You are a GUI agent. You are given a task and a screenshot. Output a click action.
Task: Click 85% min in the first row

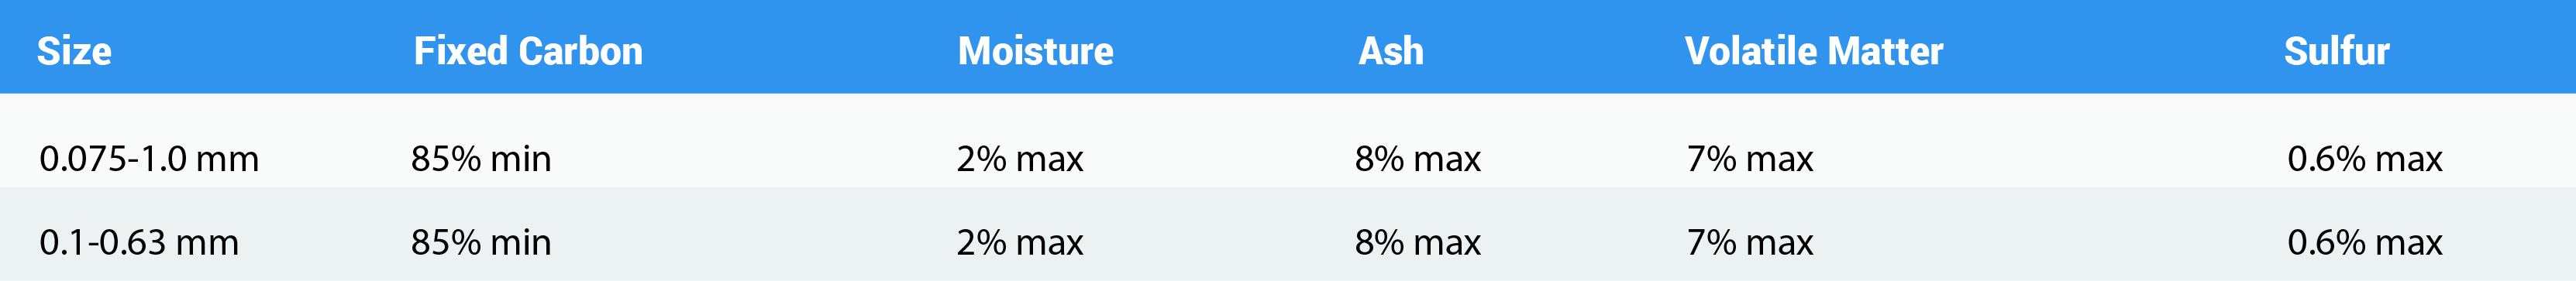click(481, 158)
